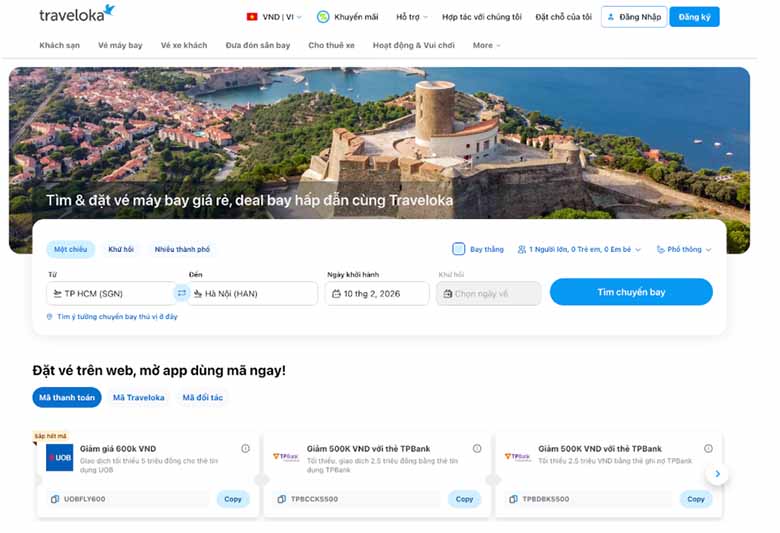Image resolution: width=780 pixels, height=533 pixels.
Task: Expand the Hỗ trợ menu
Action: 412,17
